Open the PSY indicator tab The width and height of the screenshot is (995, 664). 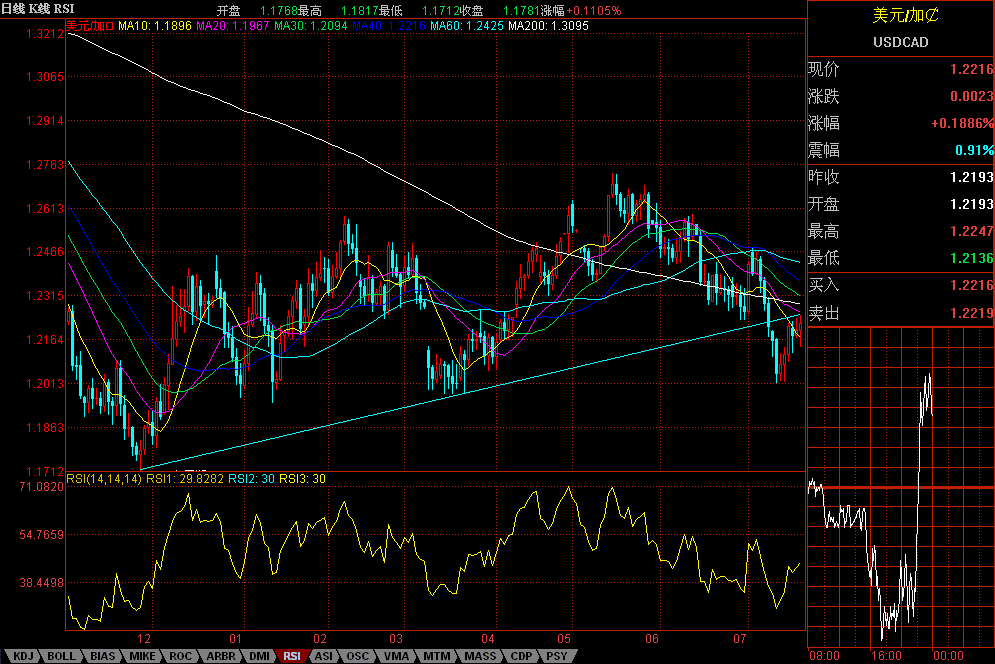[x=557, y=656]
